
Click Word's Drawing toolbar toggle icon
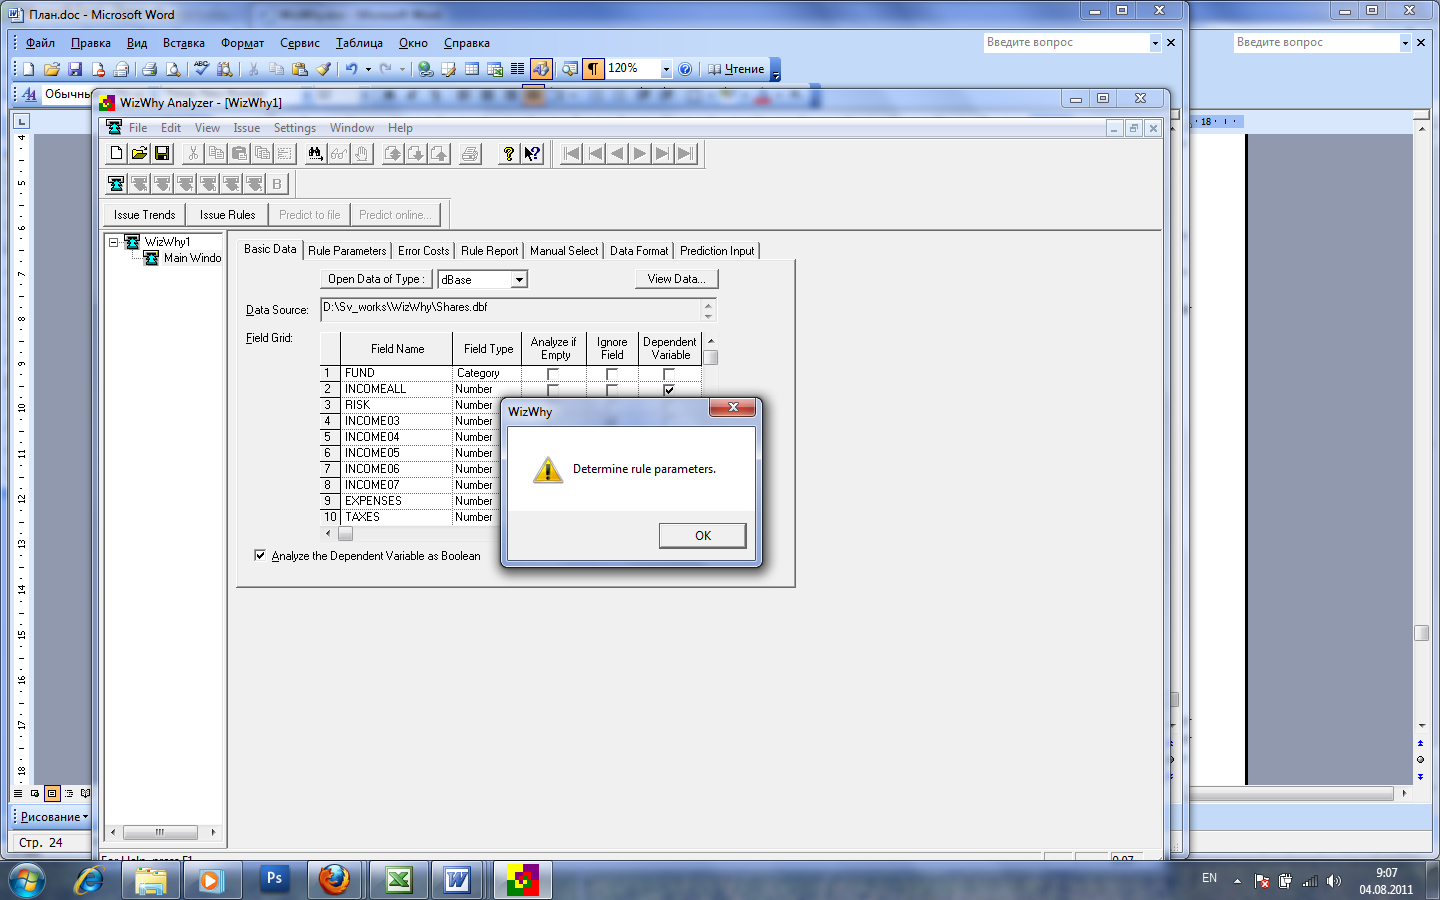(541, 69)
